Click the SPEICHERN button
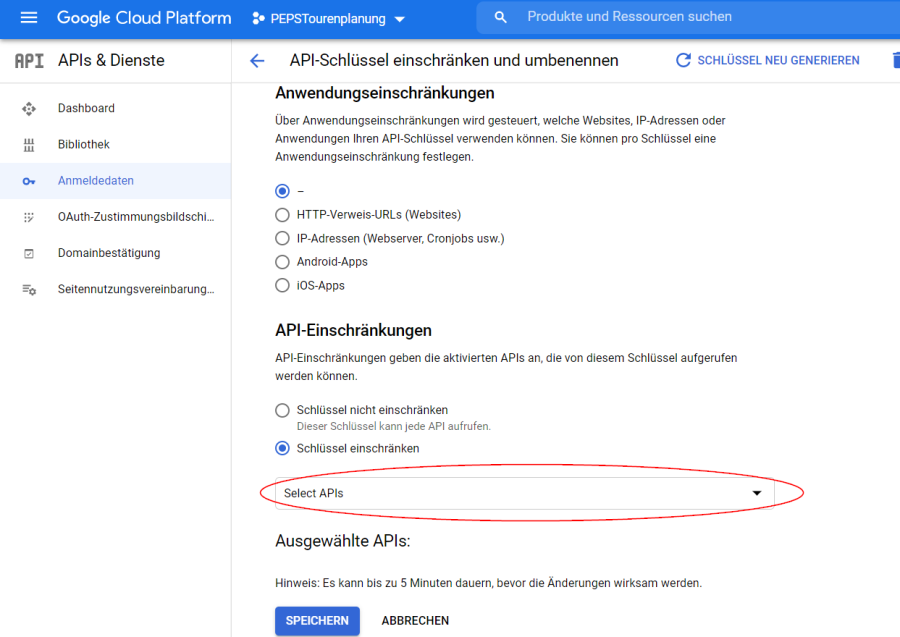 (317, 621)
